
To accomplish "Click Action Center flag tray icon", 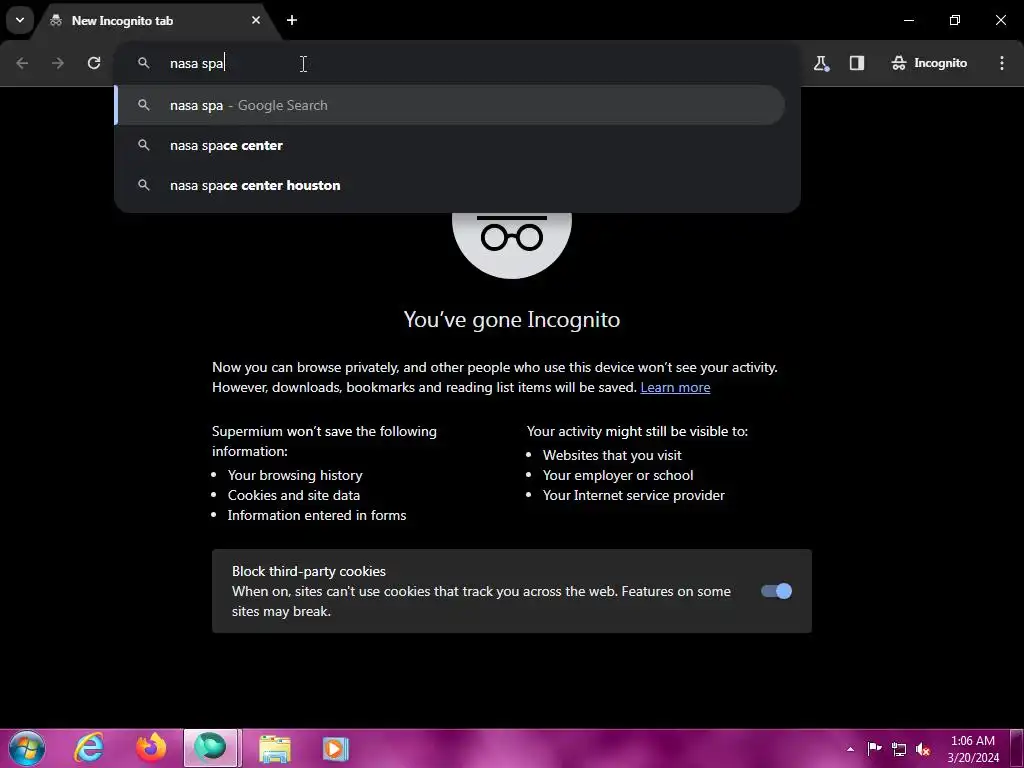I will pyautogui.click(x=874, y=748).
